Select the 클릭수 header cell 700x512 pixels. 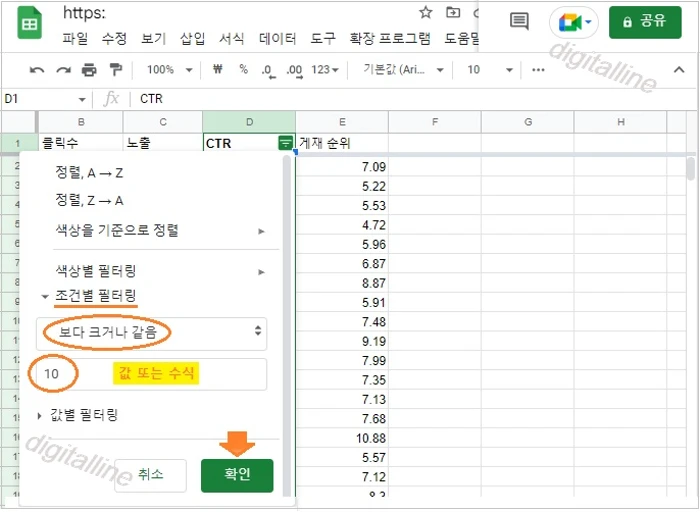[x=81, y=143]
